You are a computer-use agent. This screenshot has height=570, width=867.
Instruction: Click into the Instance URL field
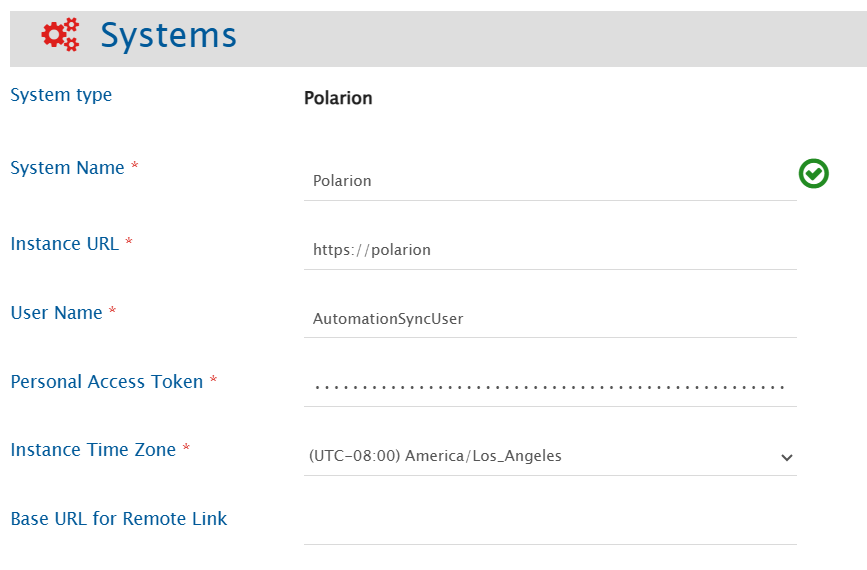(550, 250)
